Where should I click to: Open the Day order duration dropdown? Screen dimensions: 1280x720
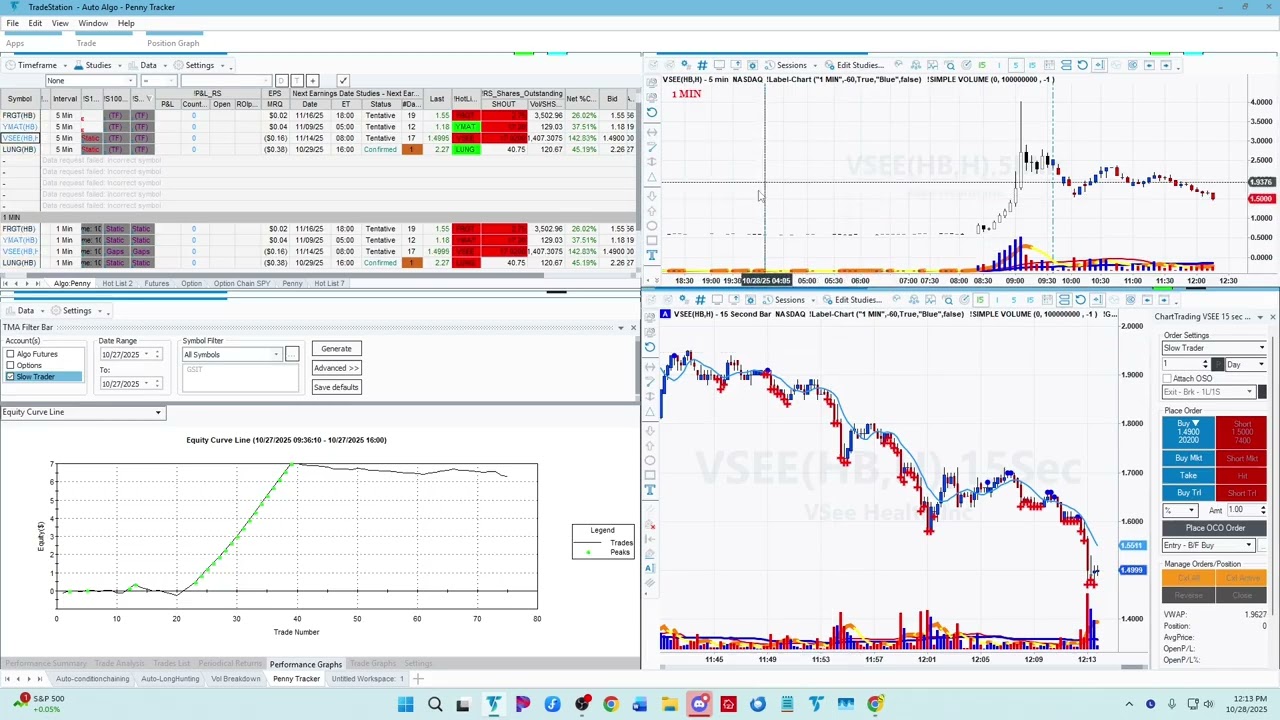point(1247,365)
